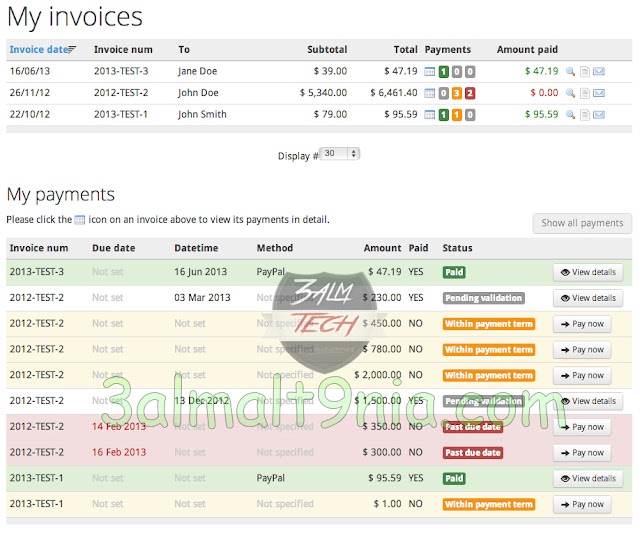Image resolution: width=640 pixels, height=533 pixels.
Task: Click Pending validation status of $230.00 payment
Action: pos(484,298)
